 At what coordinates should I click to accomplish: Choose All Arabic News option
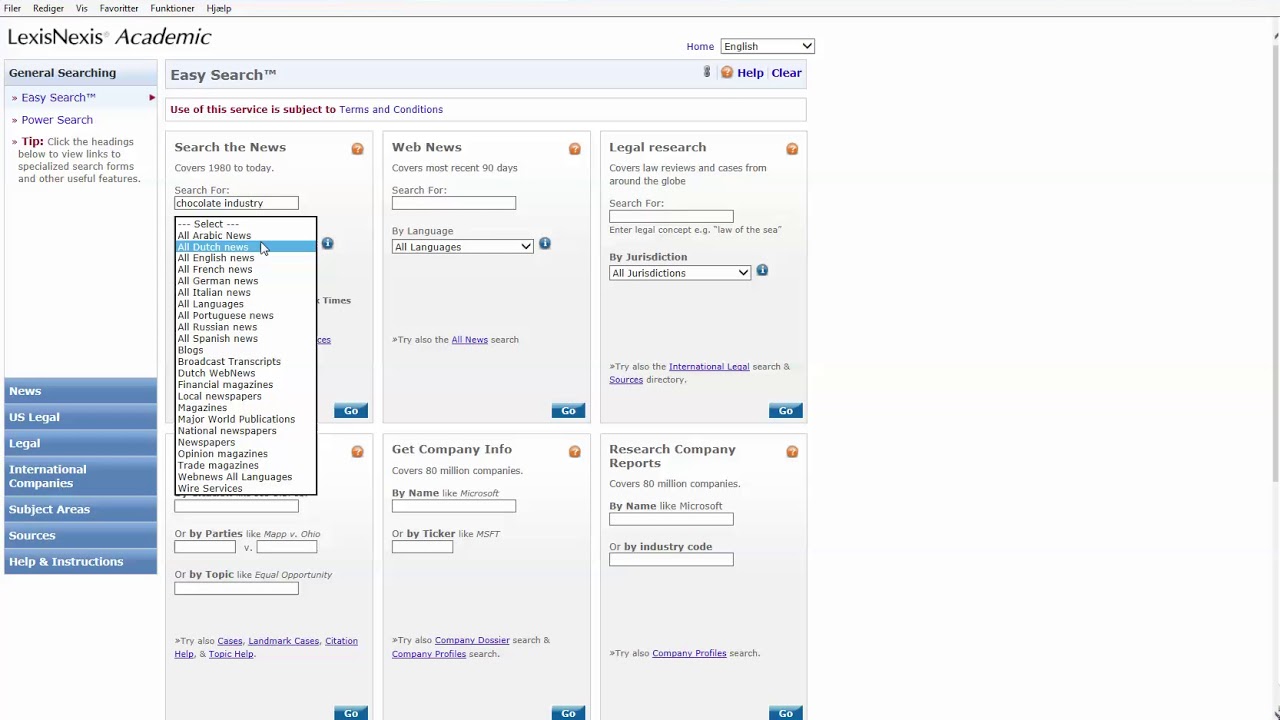pyautogui.click(x=246, y=236)
